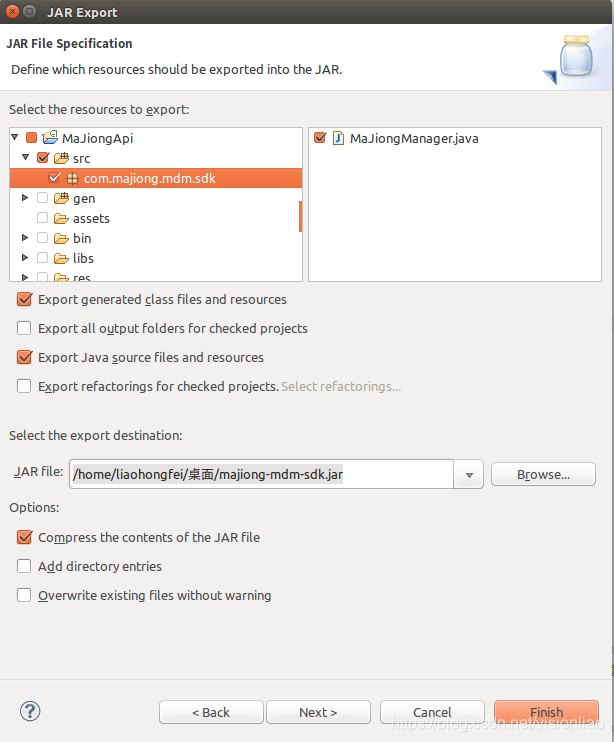This screenshot has height=742, width=614.
Task: Select the libs folder label
Action: click(83, 258)
